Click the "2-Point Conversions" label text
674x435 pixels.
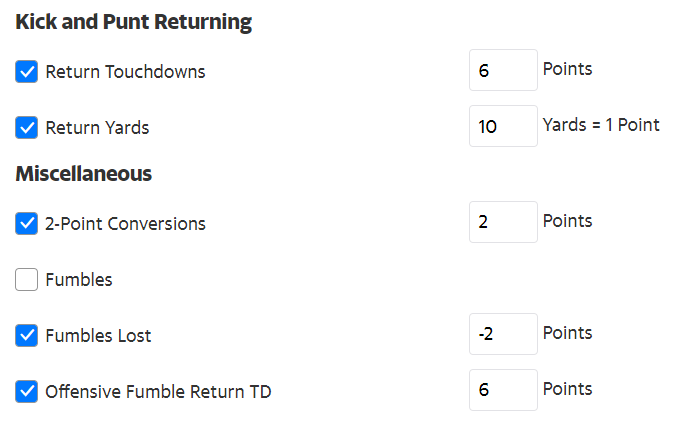[125, 224]
